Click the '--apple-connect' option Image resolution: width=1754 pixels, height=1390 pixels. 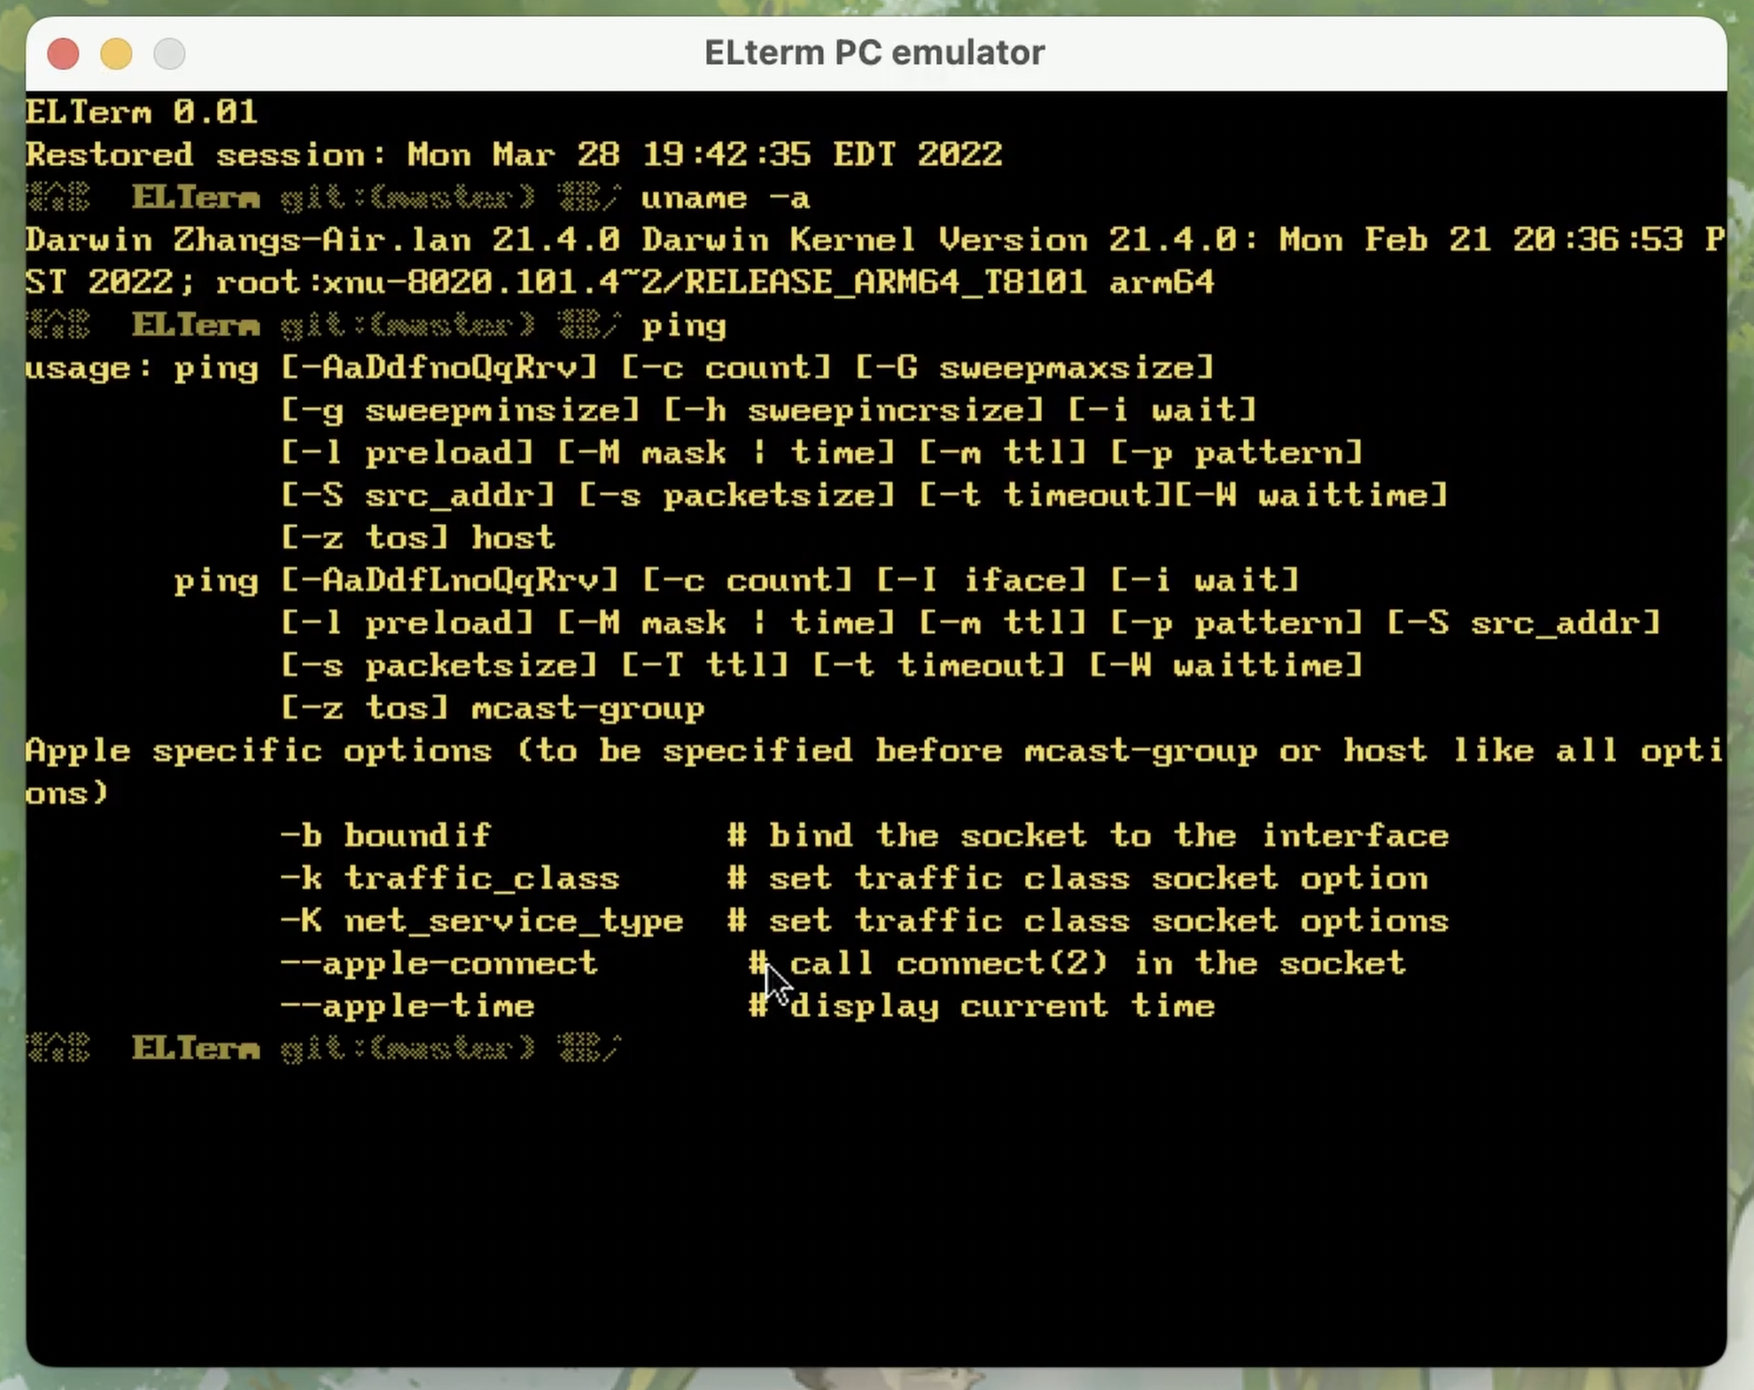point(439,963)
